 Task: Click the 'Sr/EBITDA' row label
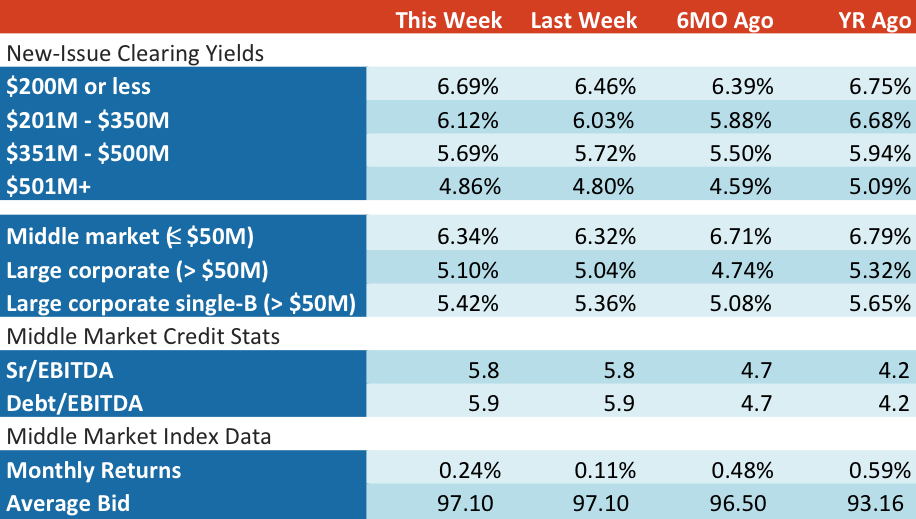pyautogui.click(x=60, y=371)
